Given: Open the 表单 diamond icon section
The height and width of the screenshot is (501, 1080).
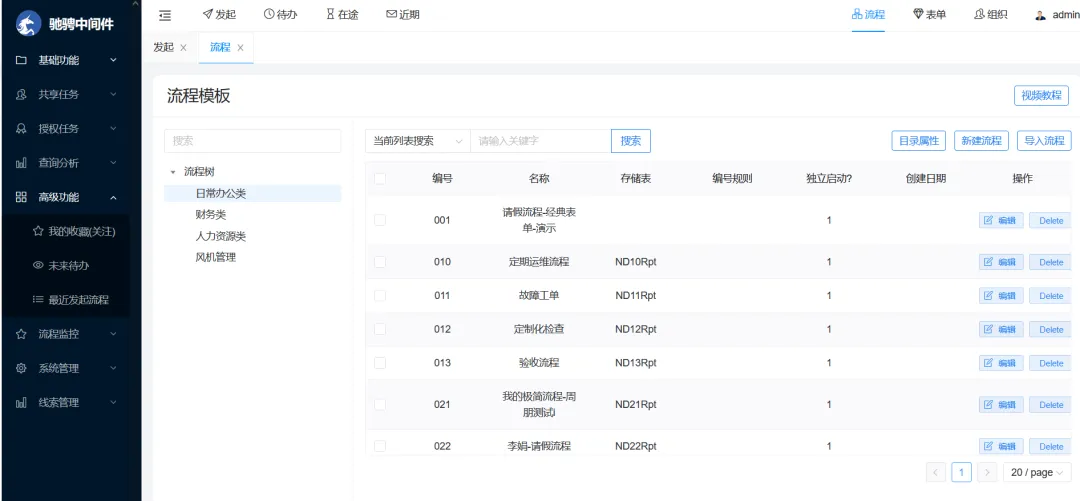Looking at the screenshot, I should pyautogui.click(x=929, y=14).
